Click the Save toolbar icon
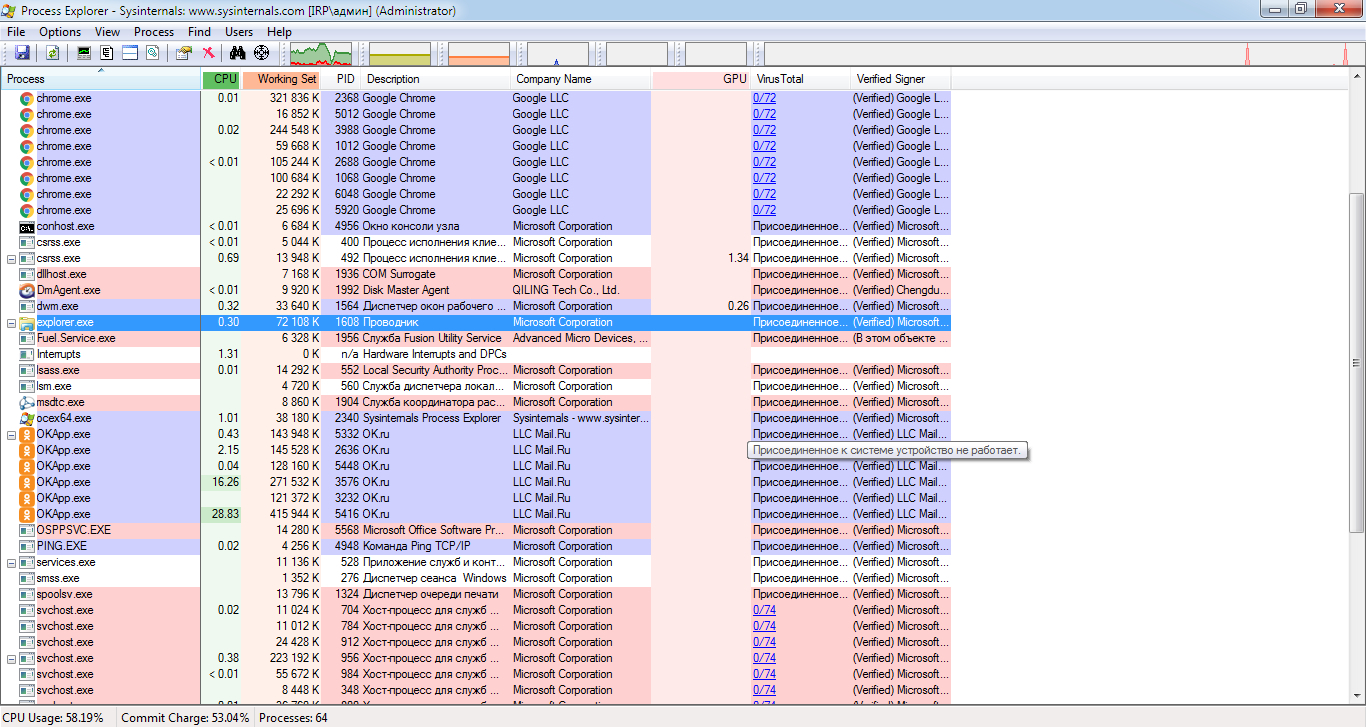The width and height of the screenshot is (1366, 728). coord(22,53)
